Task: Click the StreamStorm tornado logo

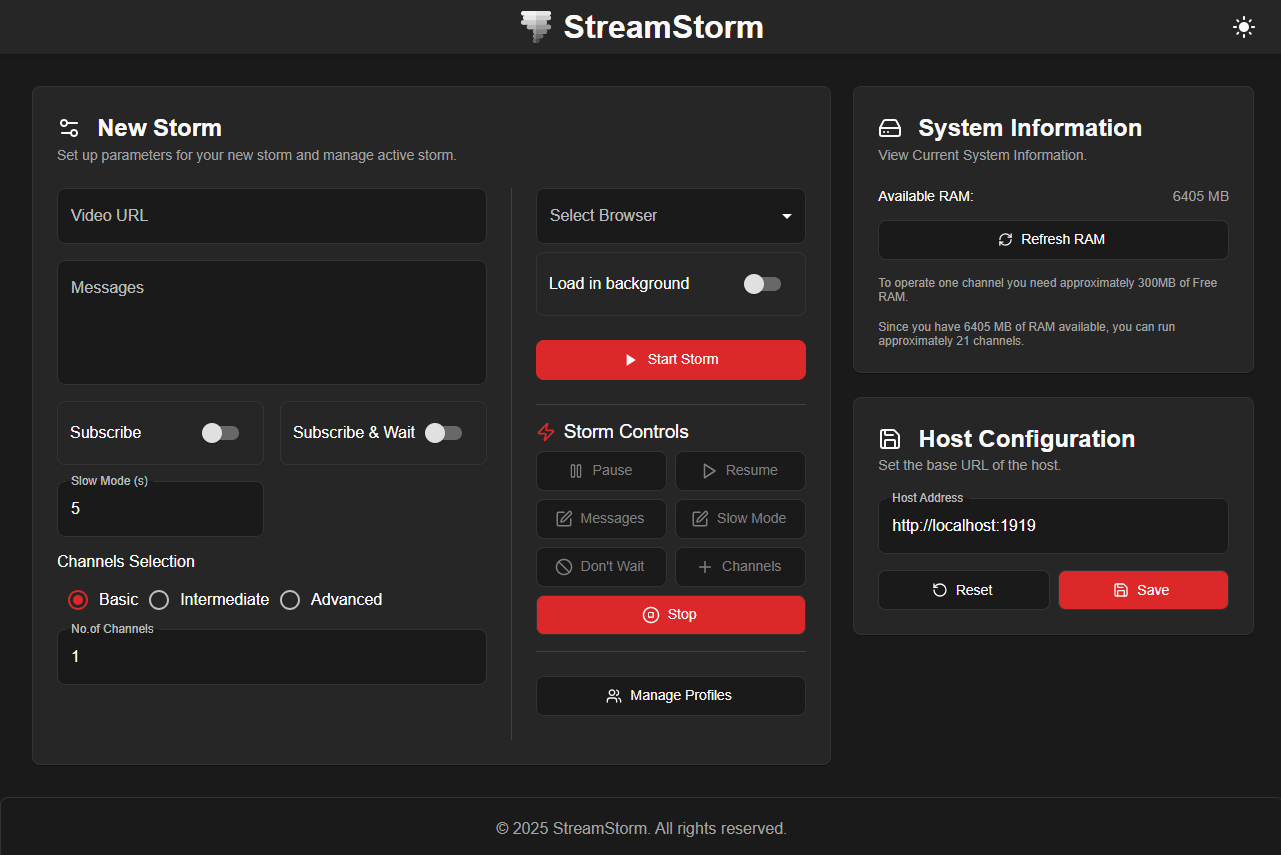Action: click(537, 27)
